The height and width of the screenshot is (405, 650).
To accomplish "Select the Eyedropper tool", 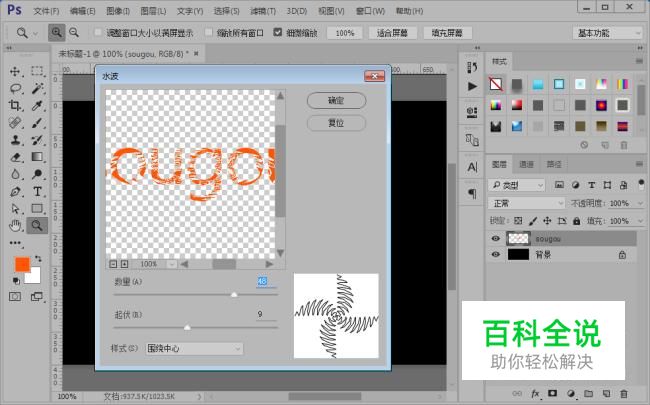I will tap(37, 105).
